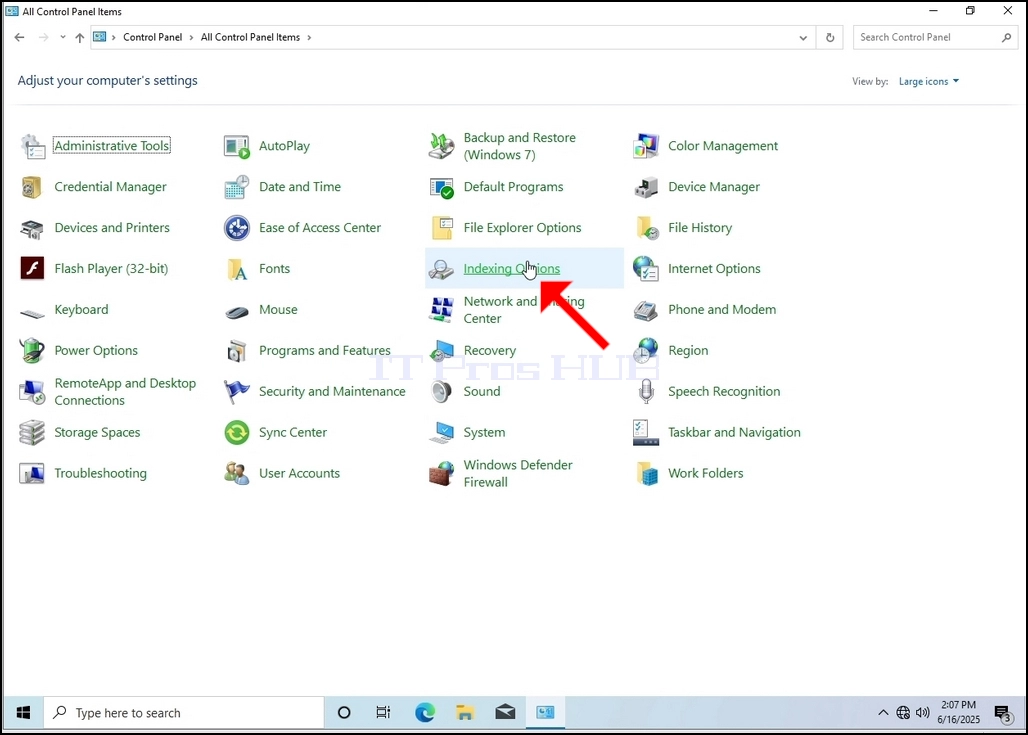This screenshot has height=735, width=1028.
Task: Open the System computer icon
Action: click(x=441, y=433)
